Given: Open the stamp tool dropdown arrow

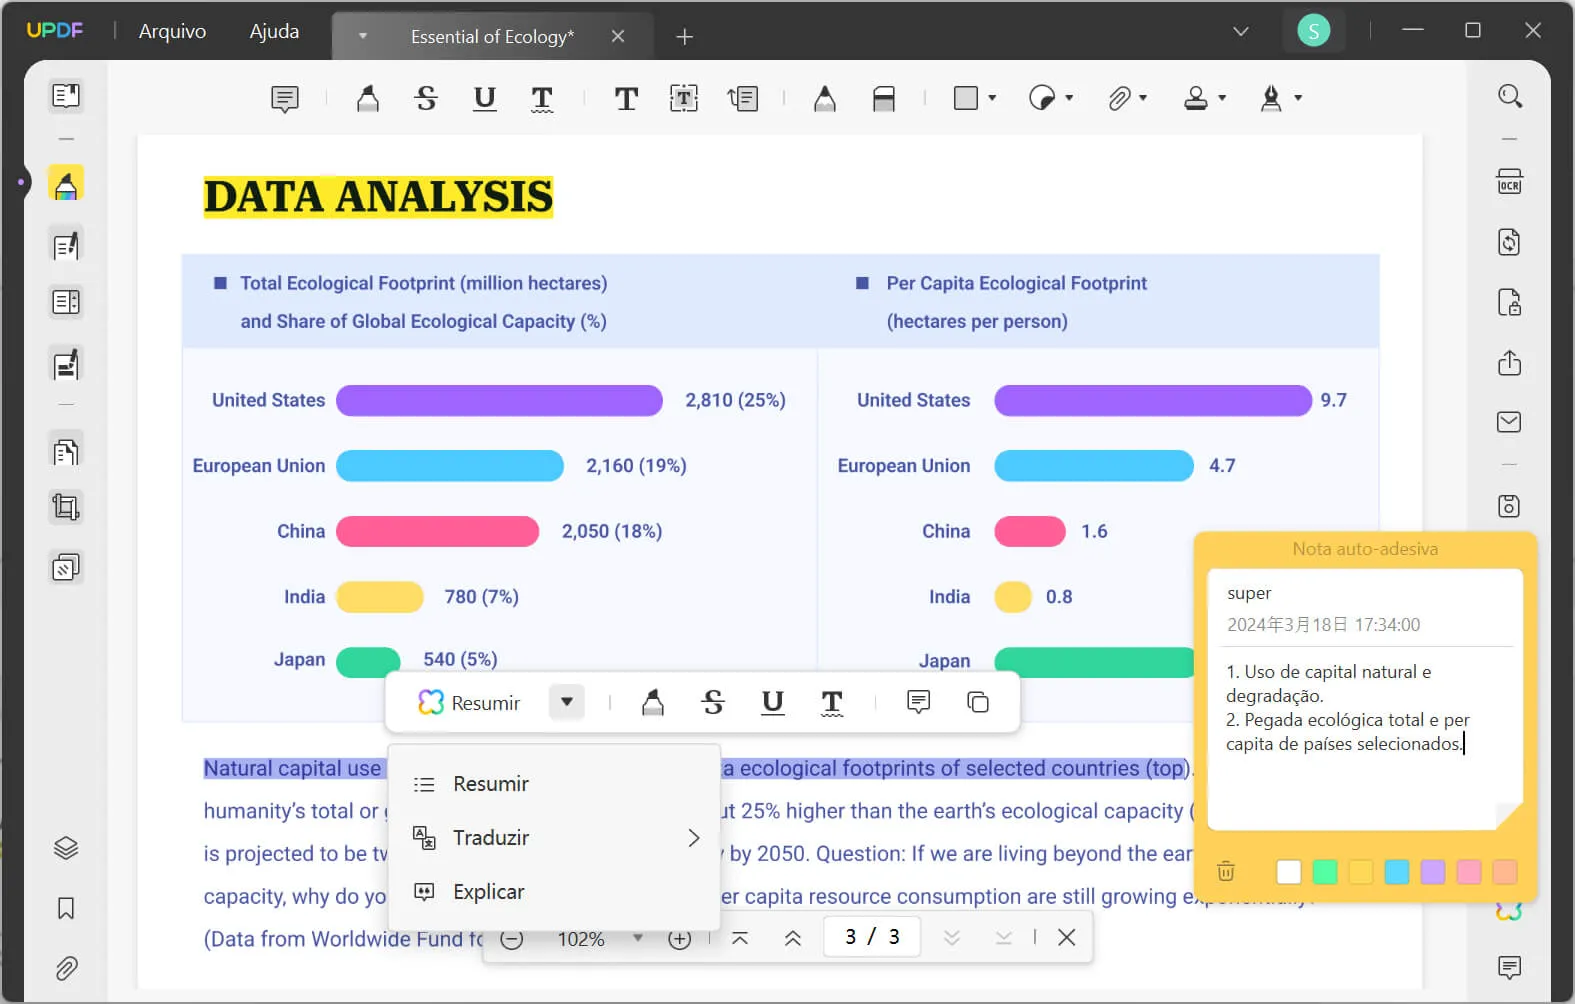Looking at the screenshot, I should pyautogui.click(x=1222, y=98).
